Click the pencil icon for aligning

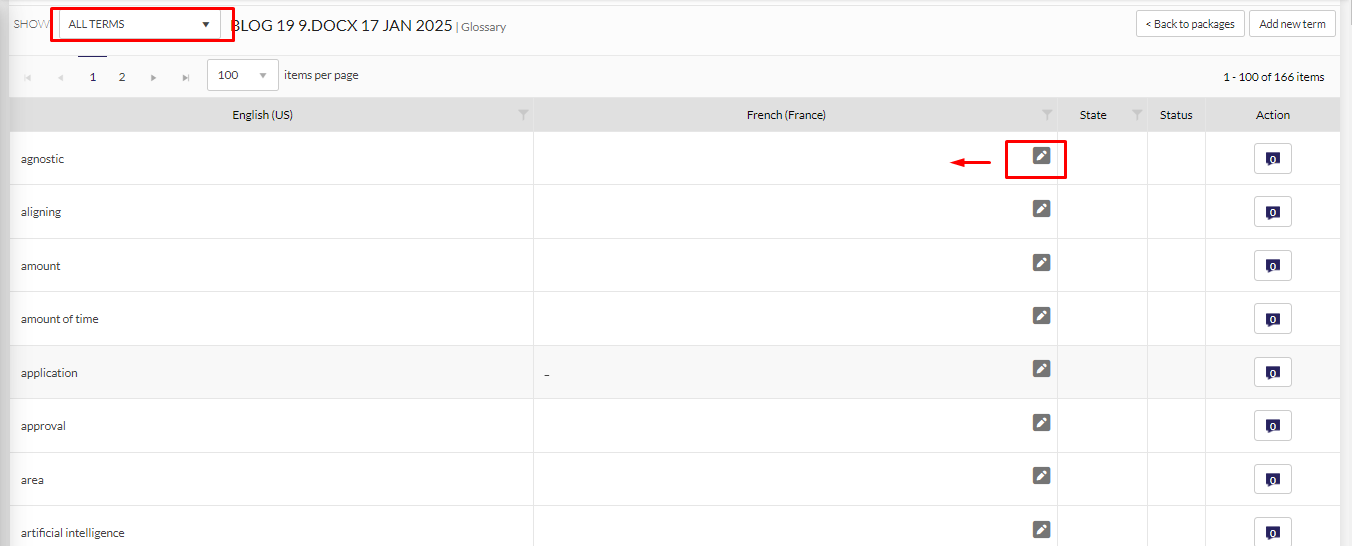pyautogui.click(x=1041, y=208)
